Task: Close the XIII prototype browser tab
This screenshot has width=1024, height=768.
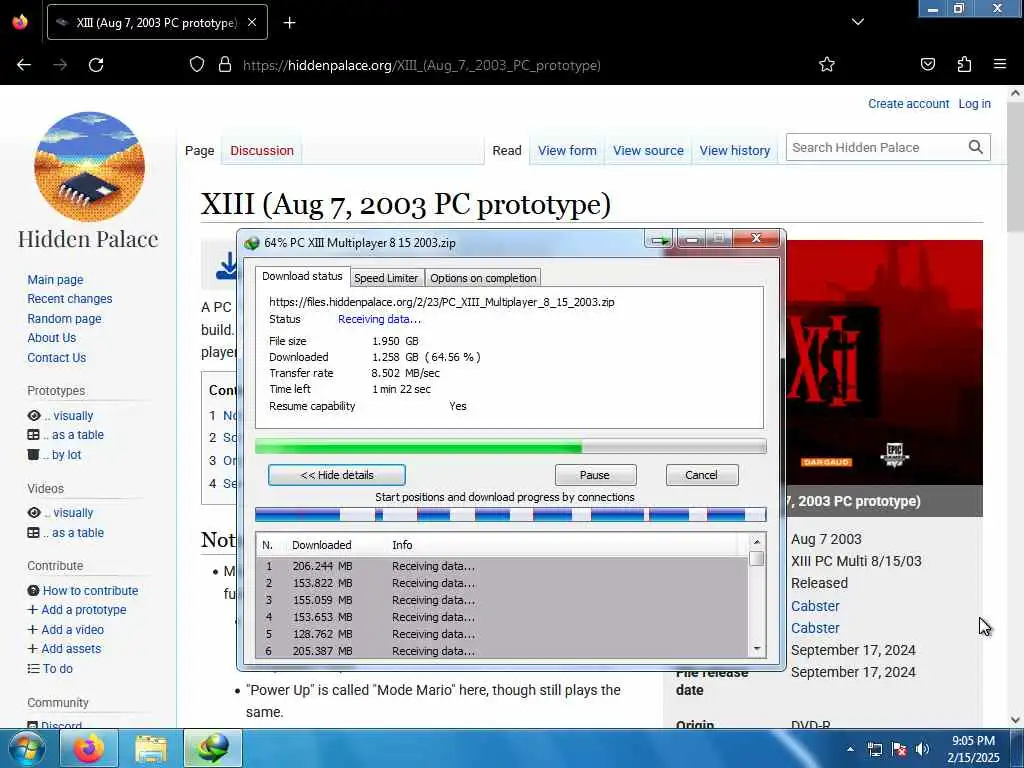Action: point(251,22)
